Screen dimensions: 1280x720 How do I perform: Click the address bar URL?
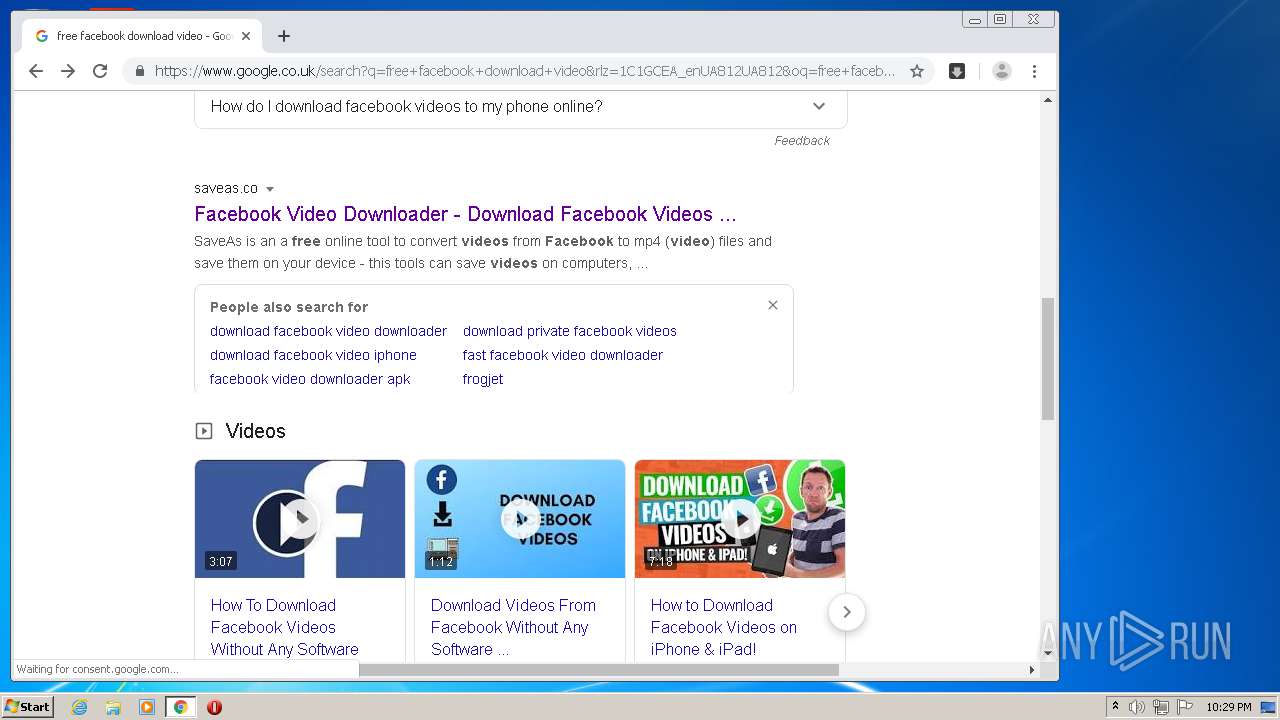pyautogui.click(x=525, y=71)
